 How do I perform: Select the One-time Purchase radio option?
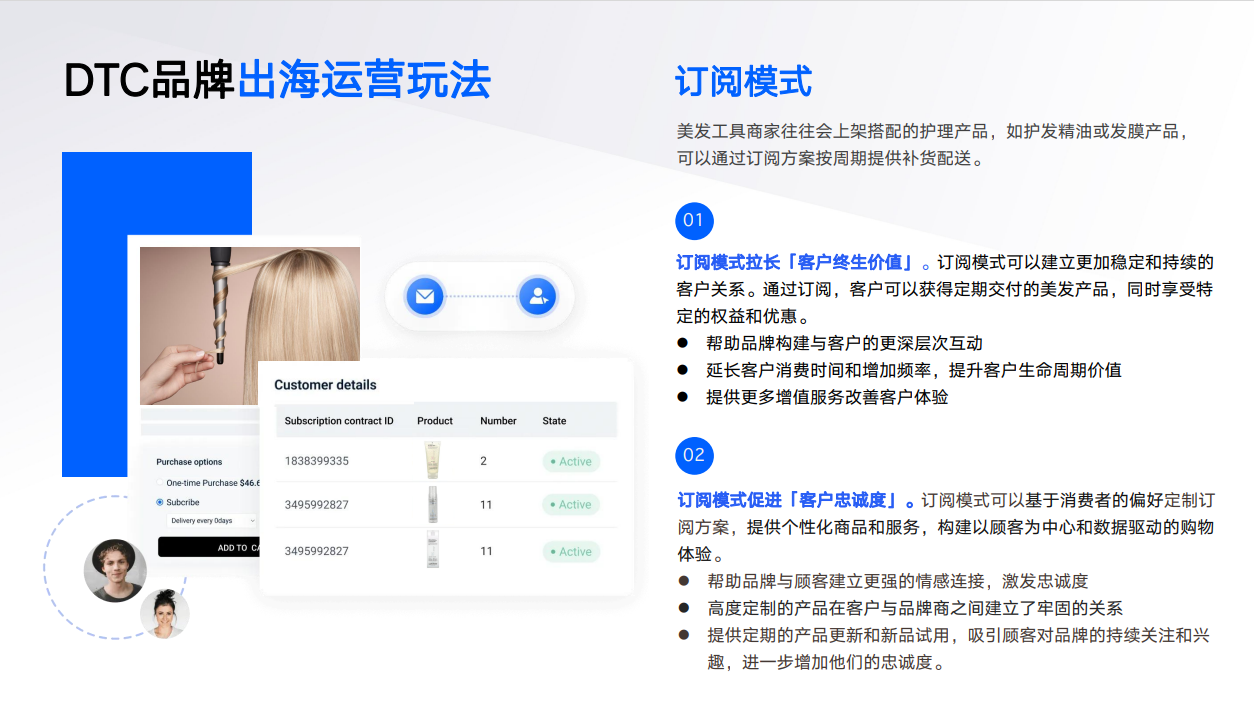[x=160, y=483]
